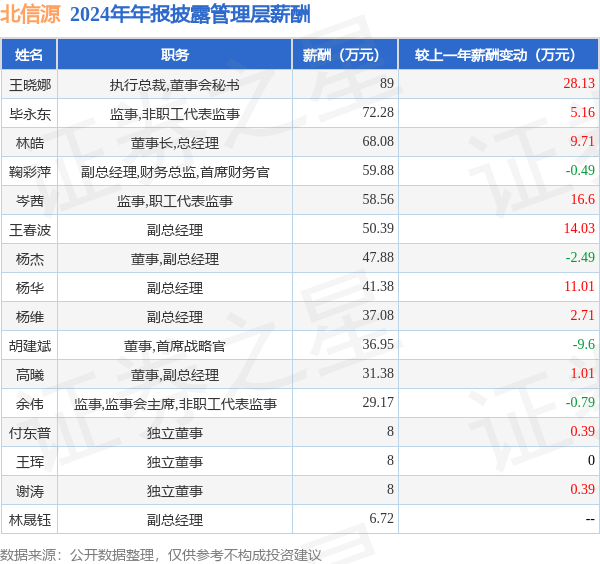Click salary change -0.49
600x564 pixels.
click(580, 170)
